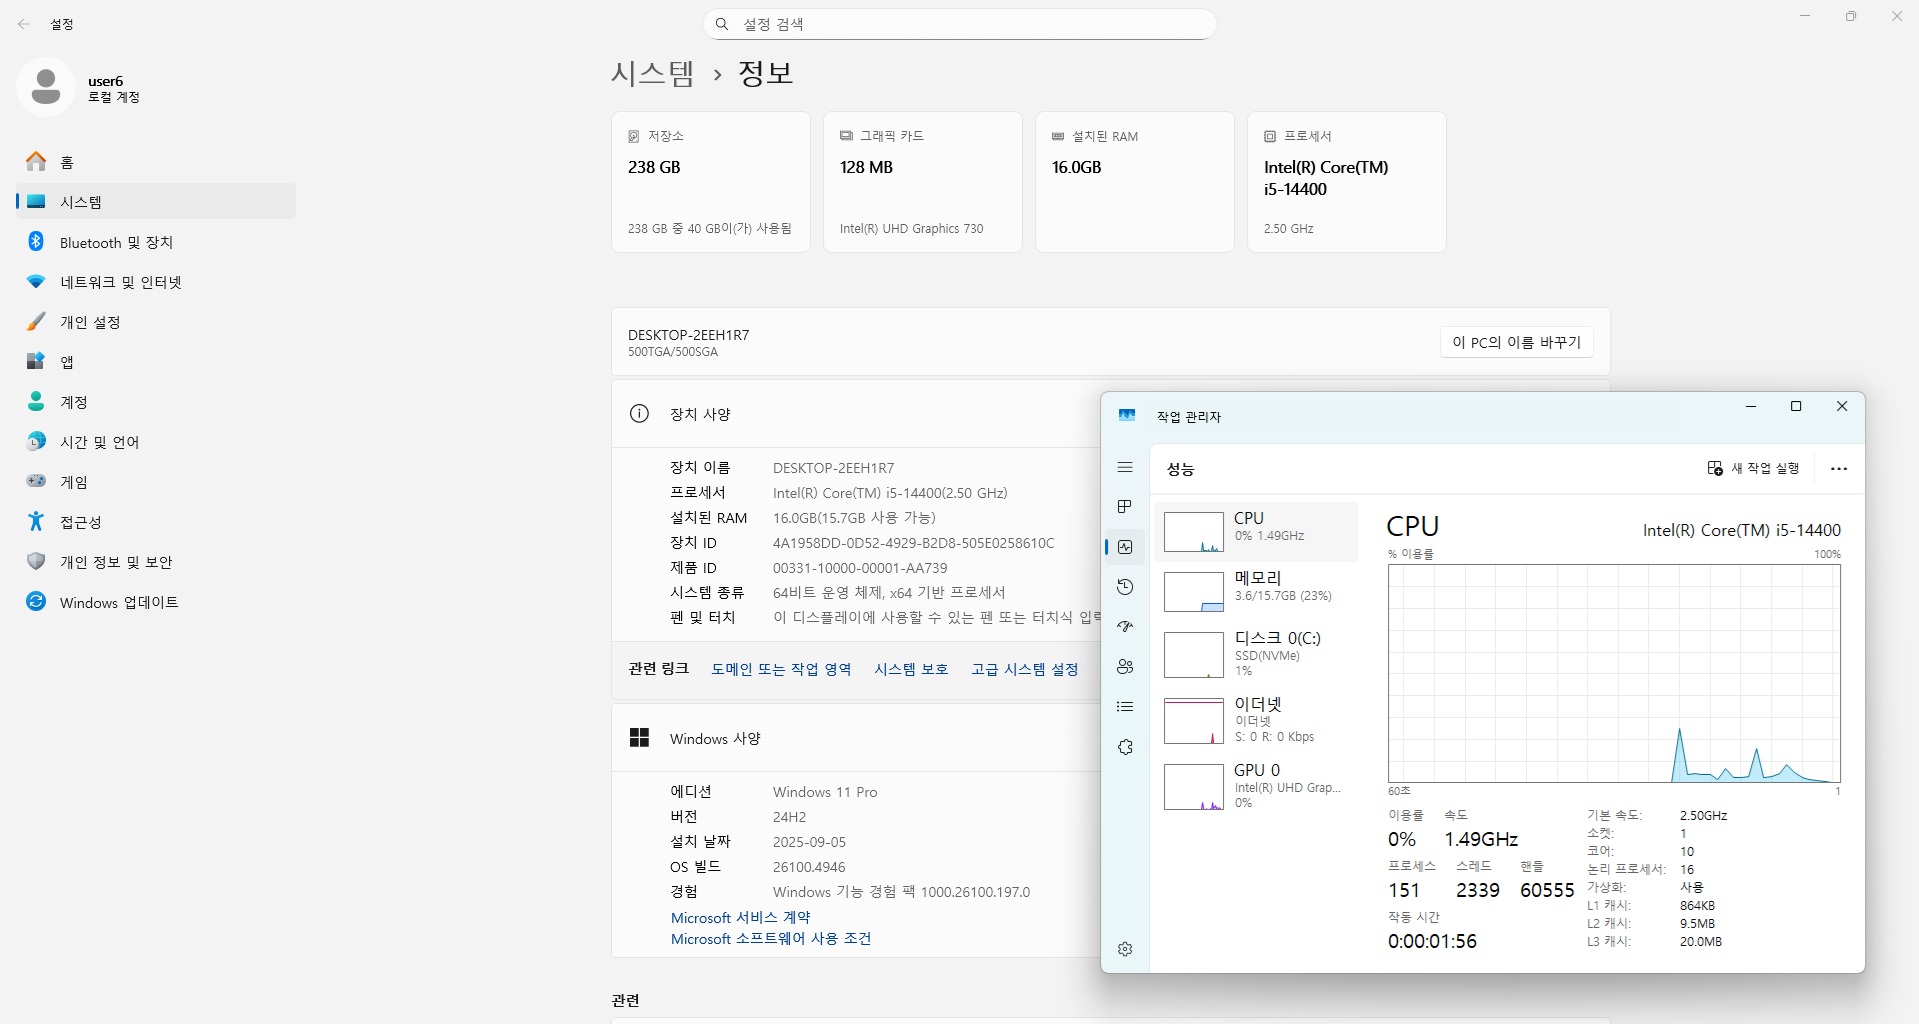Image resolution: width=1919 pixels, height=1024 pixels.
Task: Click the 게임 controller icon
Action: [x=36, y=481]
